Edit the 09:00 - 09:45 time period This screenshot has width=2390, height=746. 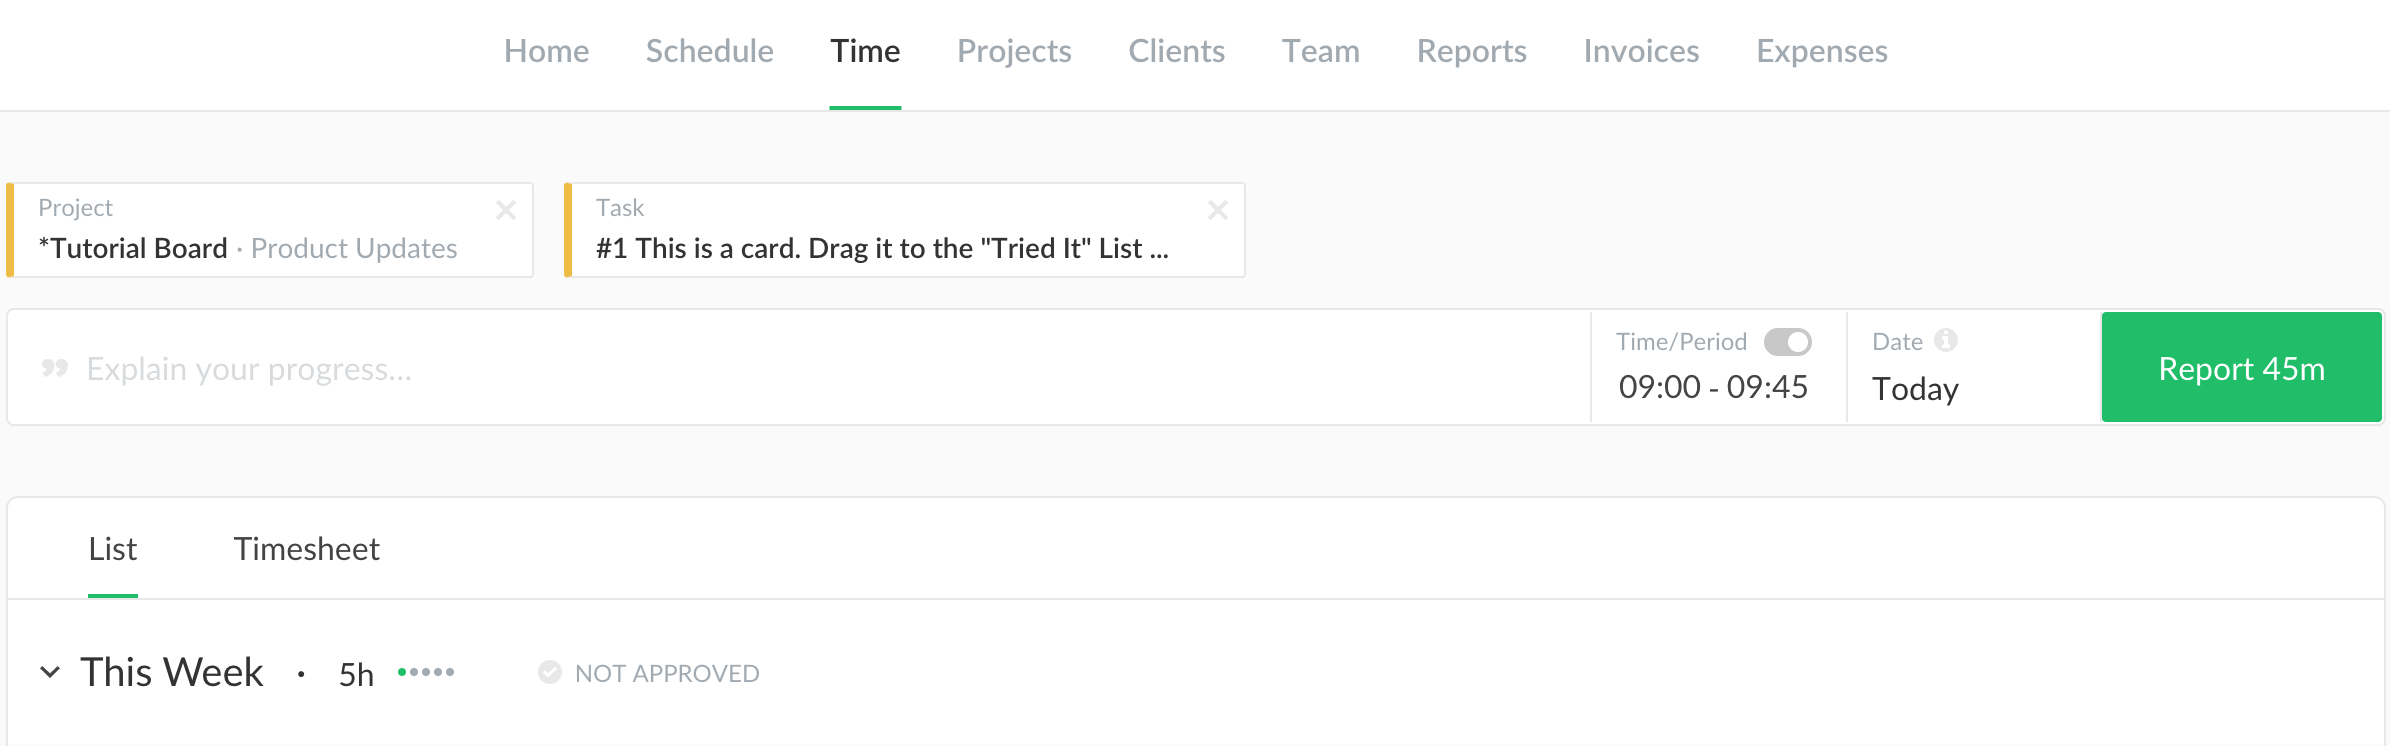(1713, 387)
